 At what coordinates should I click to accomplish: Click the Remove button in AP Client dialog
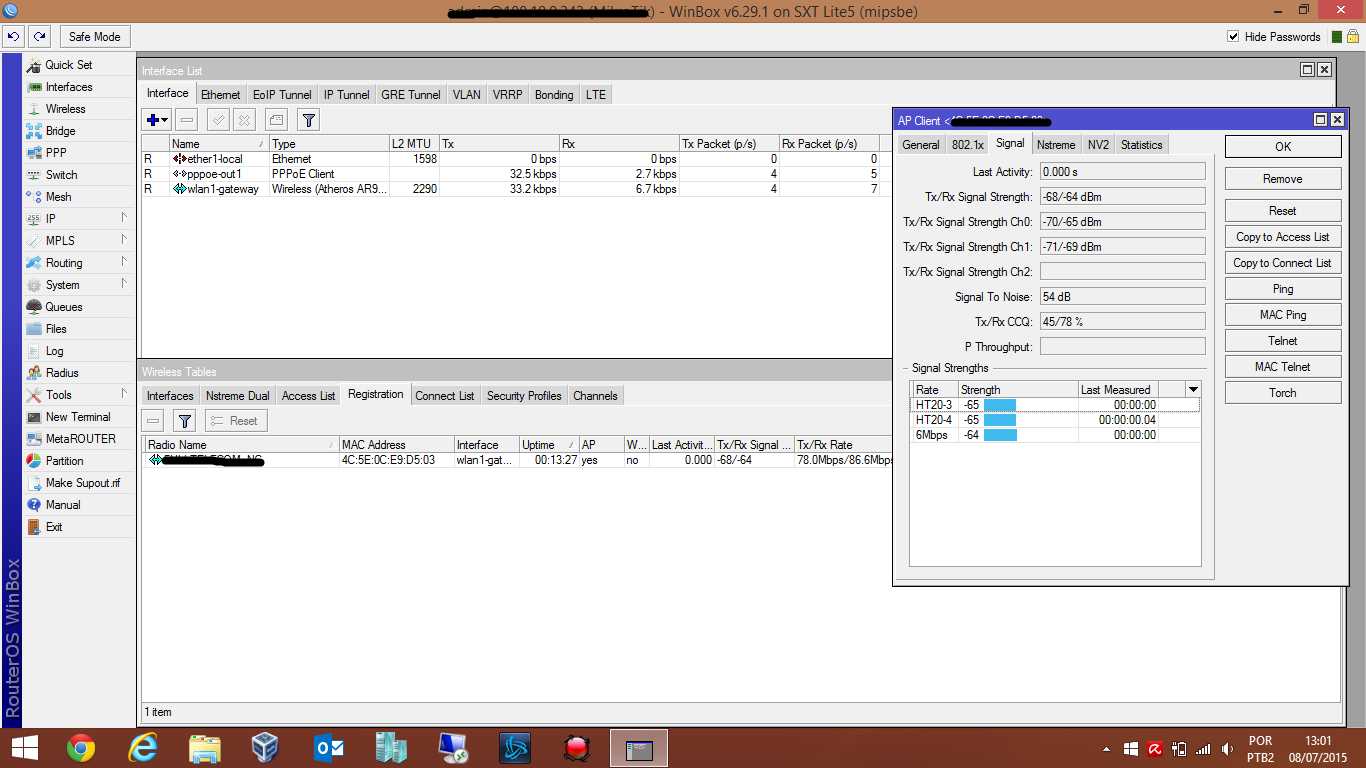click(x=1283, y=179)
